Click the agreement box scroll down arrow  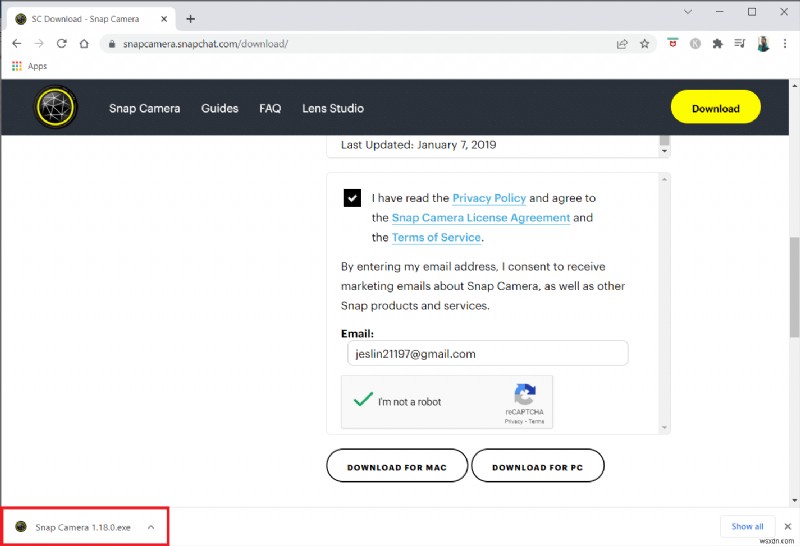(x=664, y=428)
